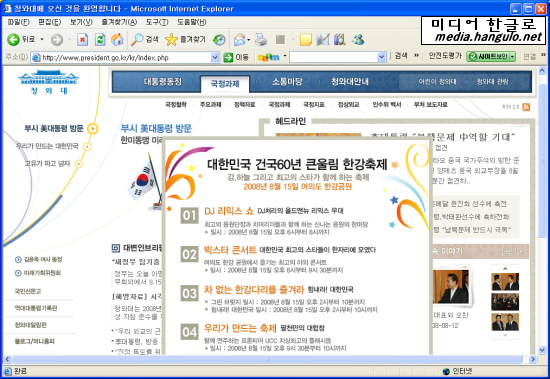Click the 고유가 파고 넘자 sidebar item
The image size is (550, 379).
click(47, 164)
